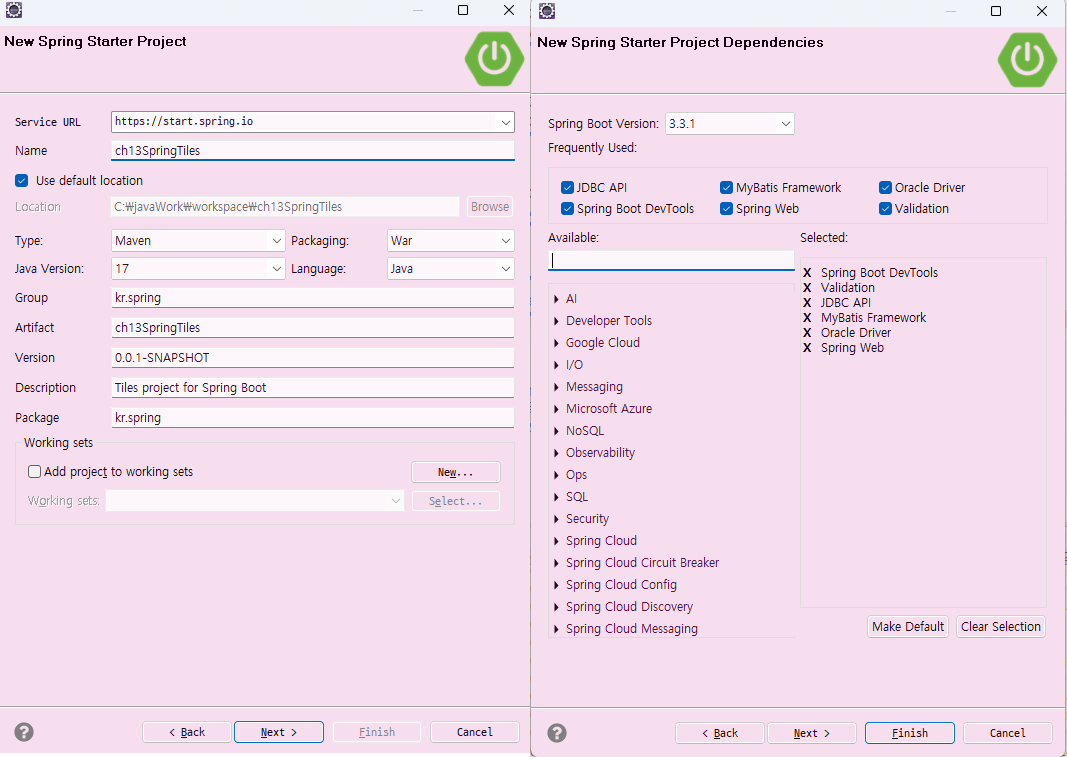1067x757 pixels.
Task: Click Finish in Dependencies dialog
Action: (910, 732)
